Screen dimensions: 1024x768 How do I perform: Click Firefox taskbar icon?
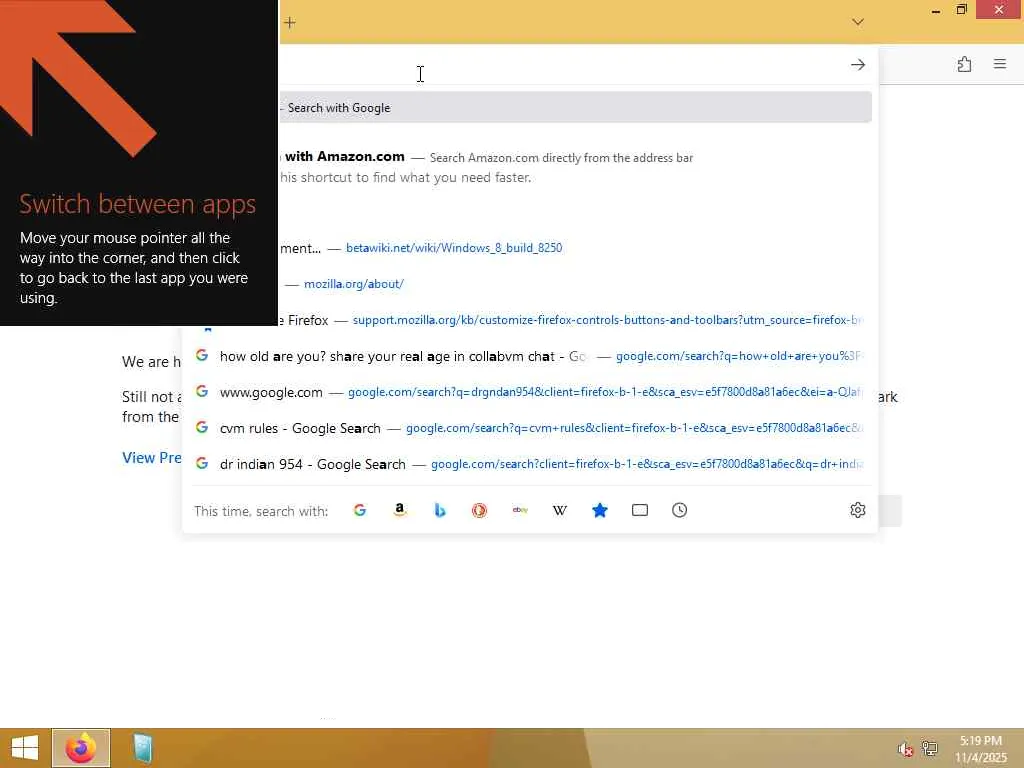(81, 748)
